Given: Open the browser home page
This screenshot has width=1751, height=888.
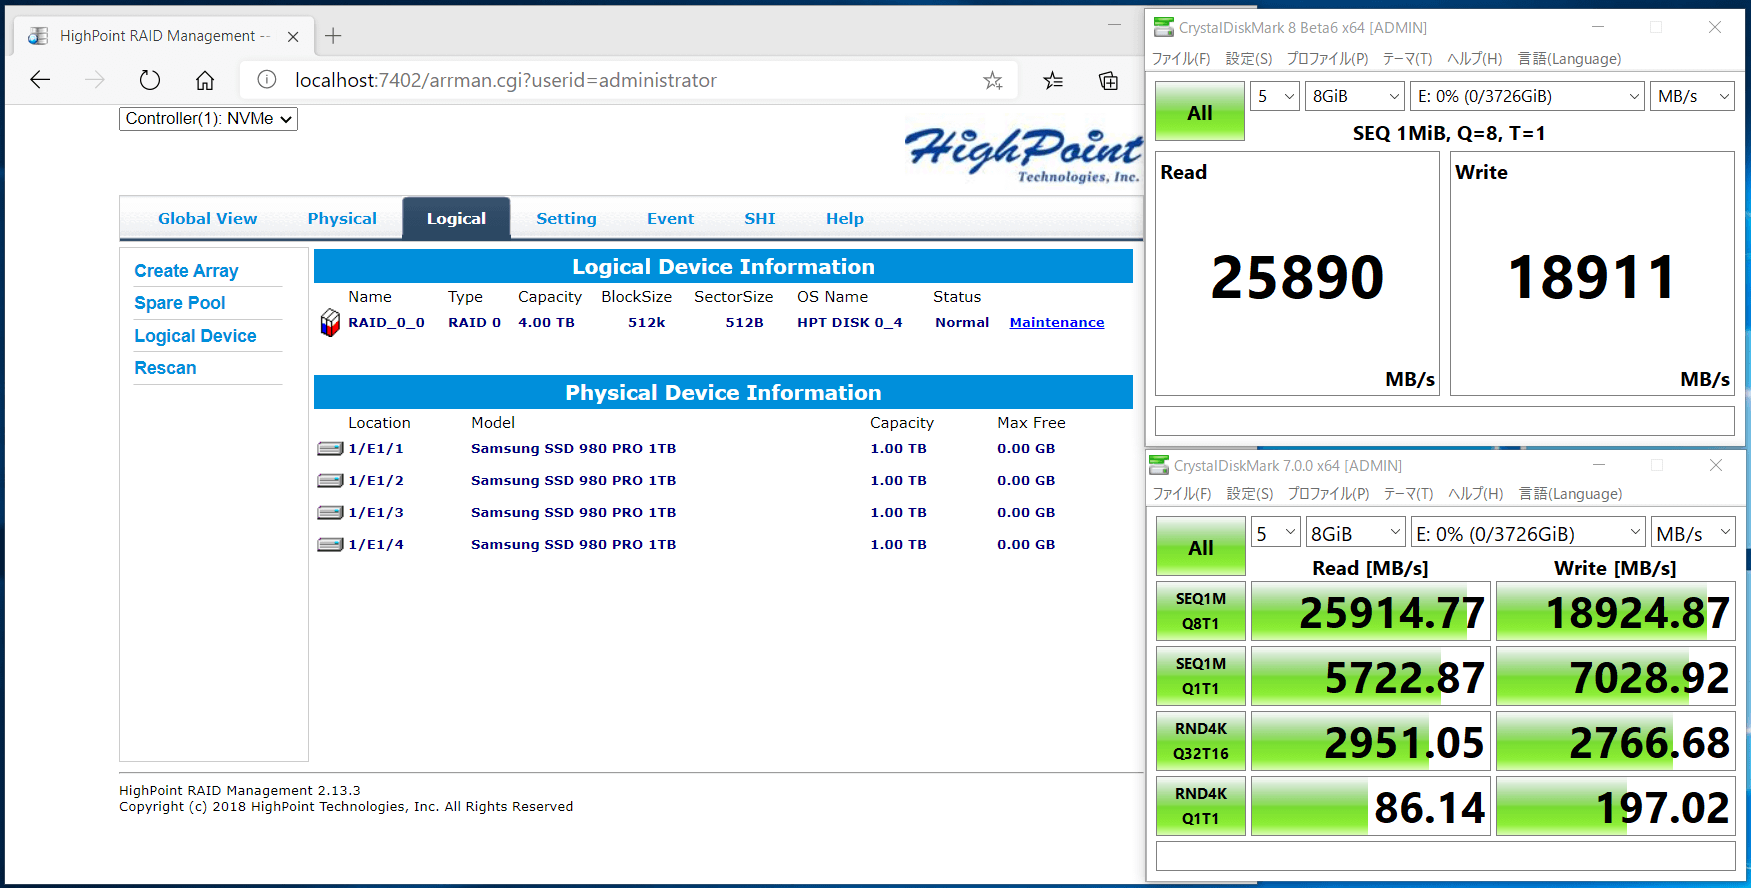Looking at the screenshot, I should point(205,80).
